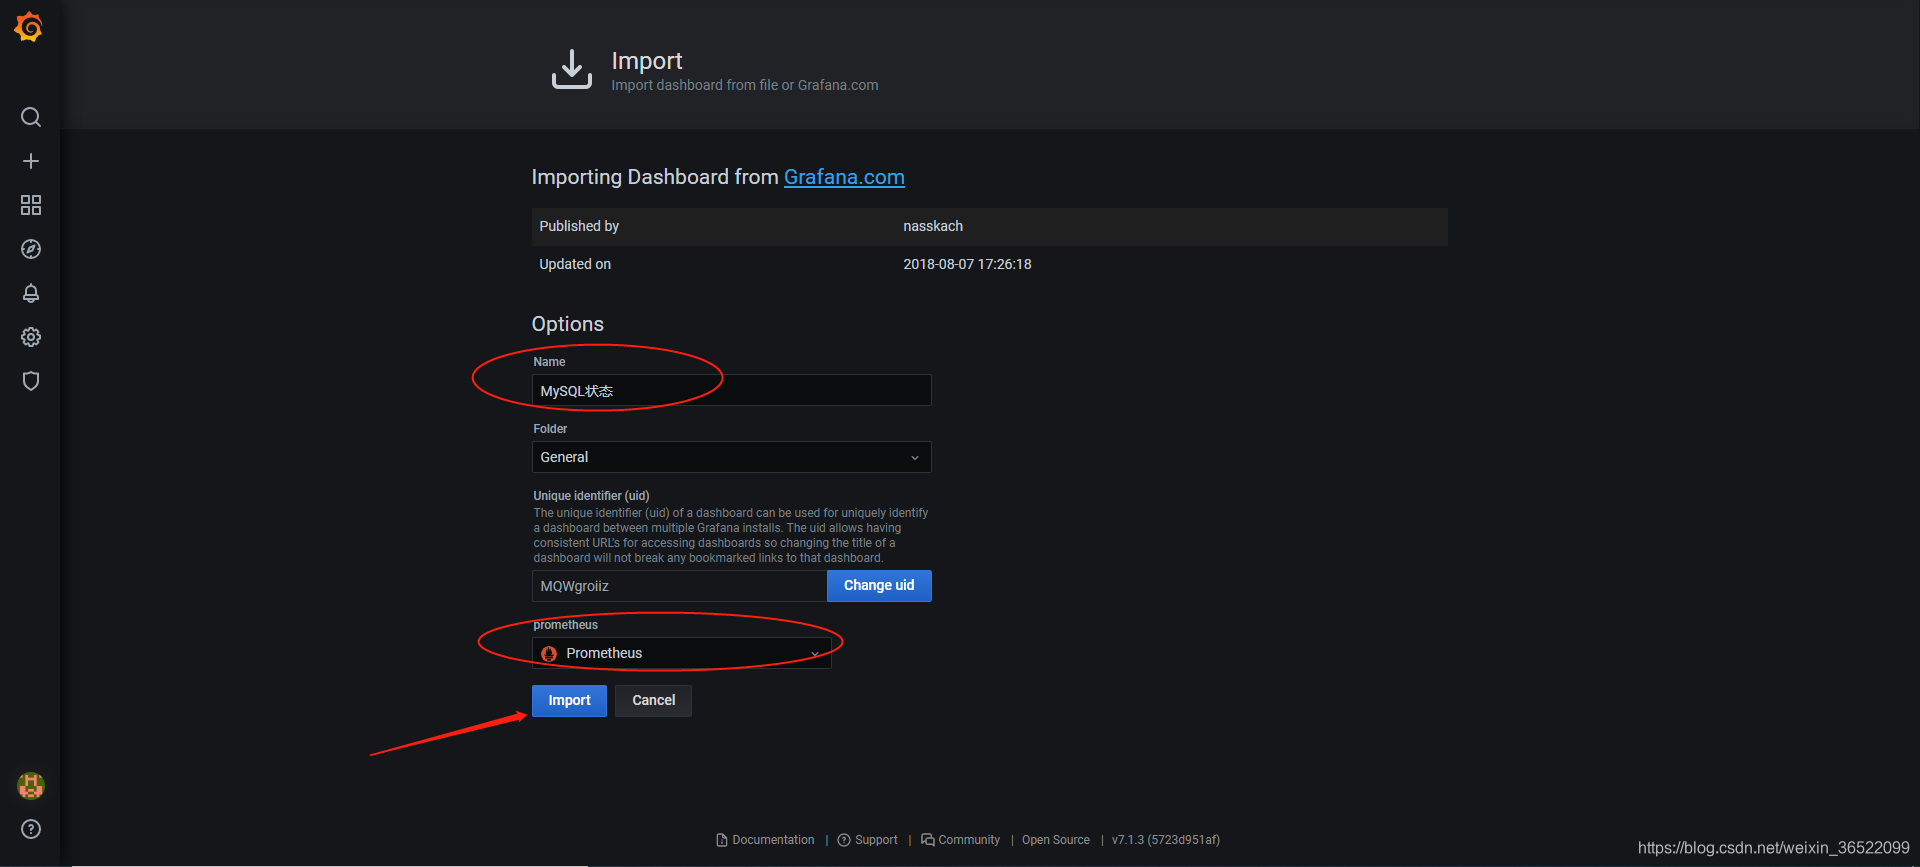Open the Open Source footer link

tap(1056, 840)
